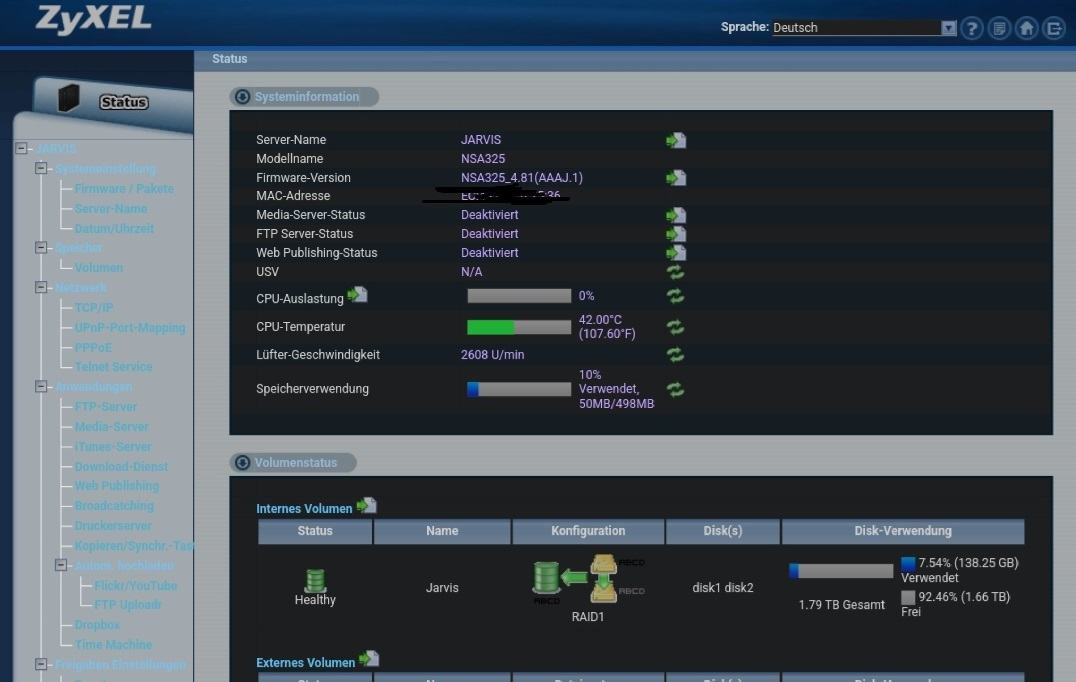
Task: Click the Externes Volumen heading link
Action: point(305,662)
